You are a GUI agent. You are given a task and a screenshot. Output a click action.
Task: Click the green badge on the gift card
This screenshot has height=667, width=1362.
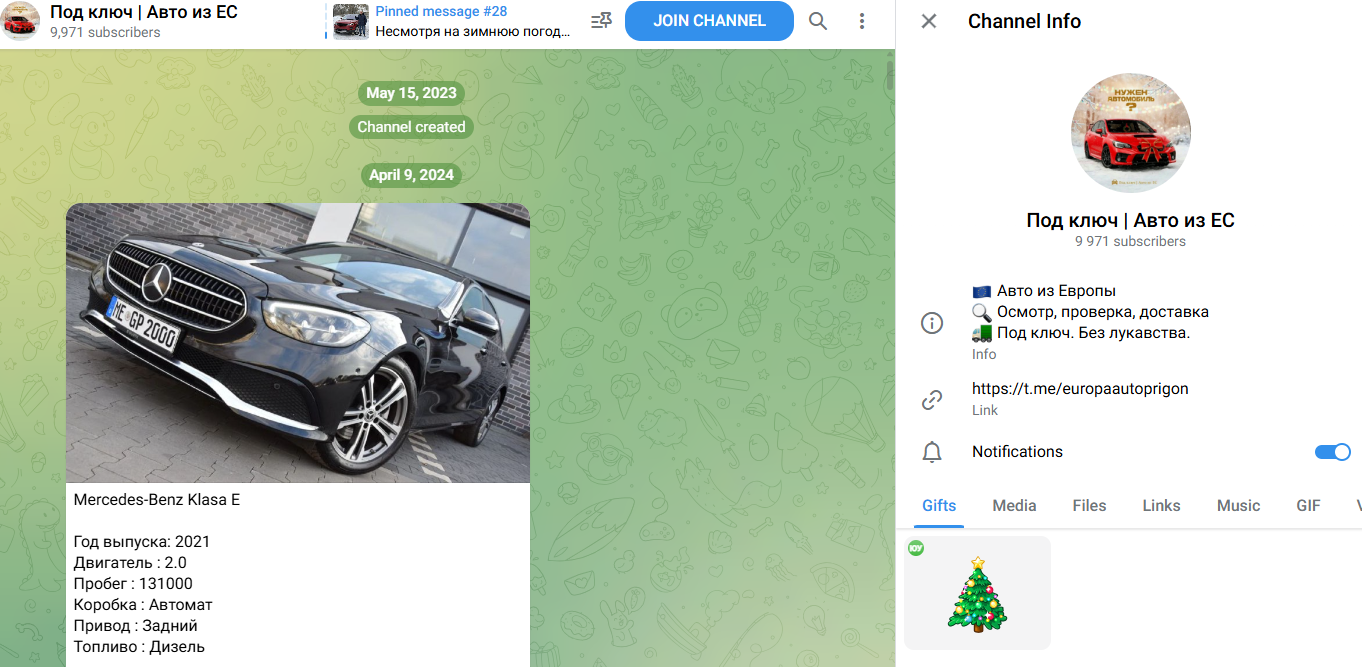pos(916,548)
